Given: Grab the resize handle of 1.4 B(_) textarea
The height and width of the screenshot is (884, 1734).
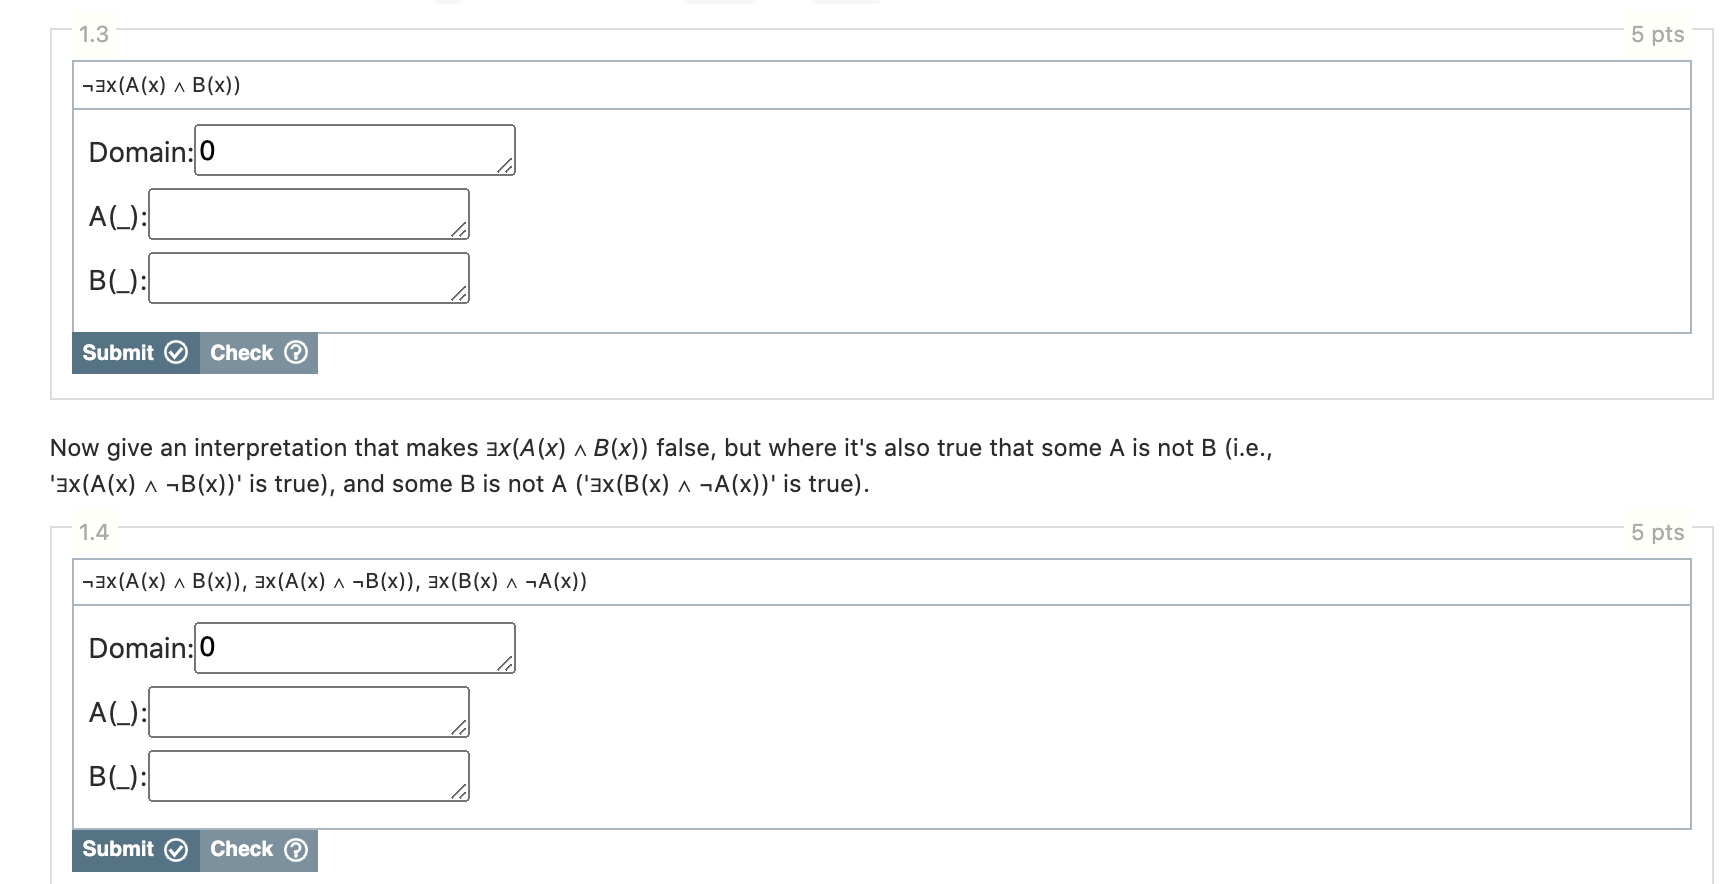Looking at the screenshot, I should [459, 792].
